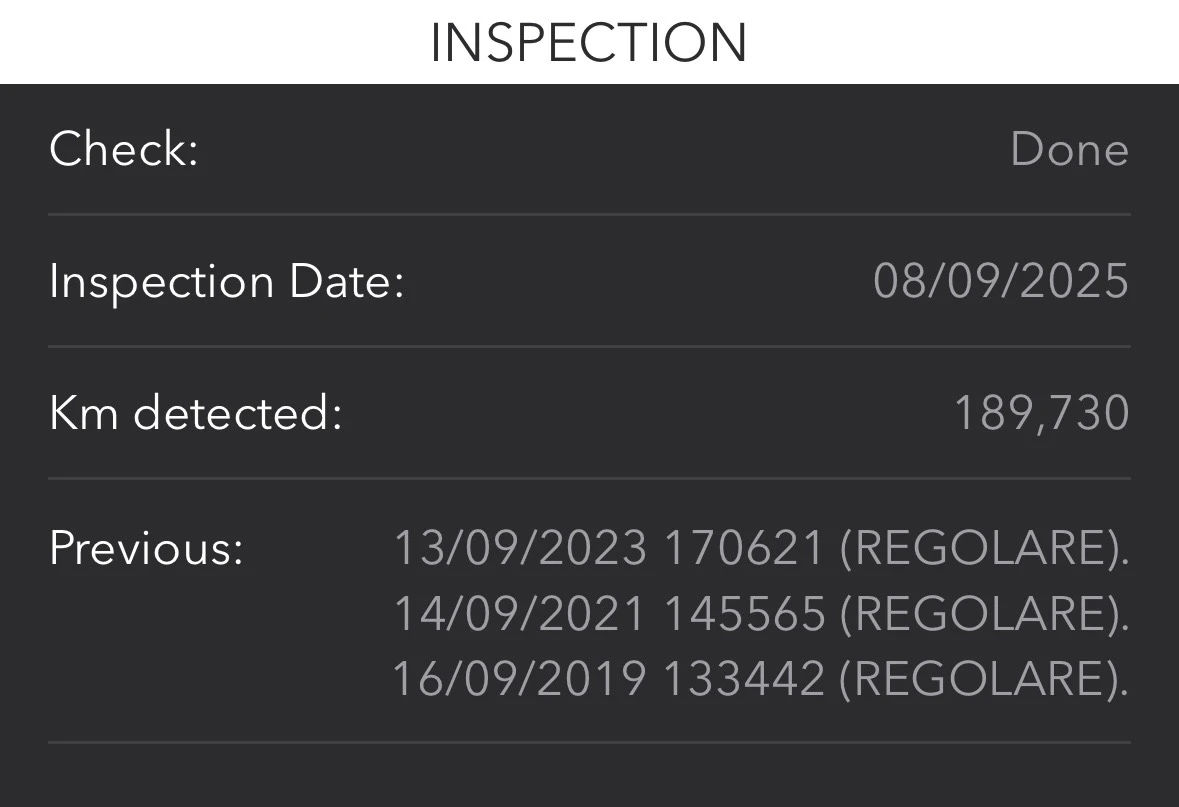The height and width of the screenshot is (807, 1179).
Task: Click the divider line beneath the Check row
Action: [x=590, y=214]
